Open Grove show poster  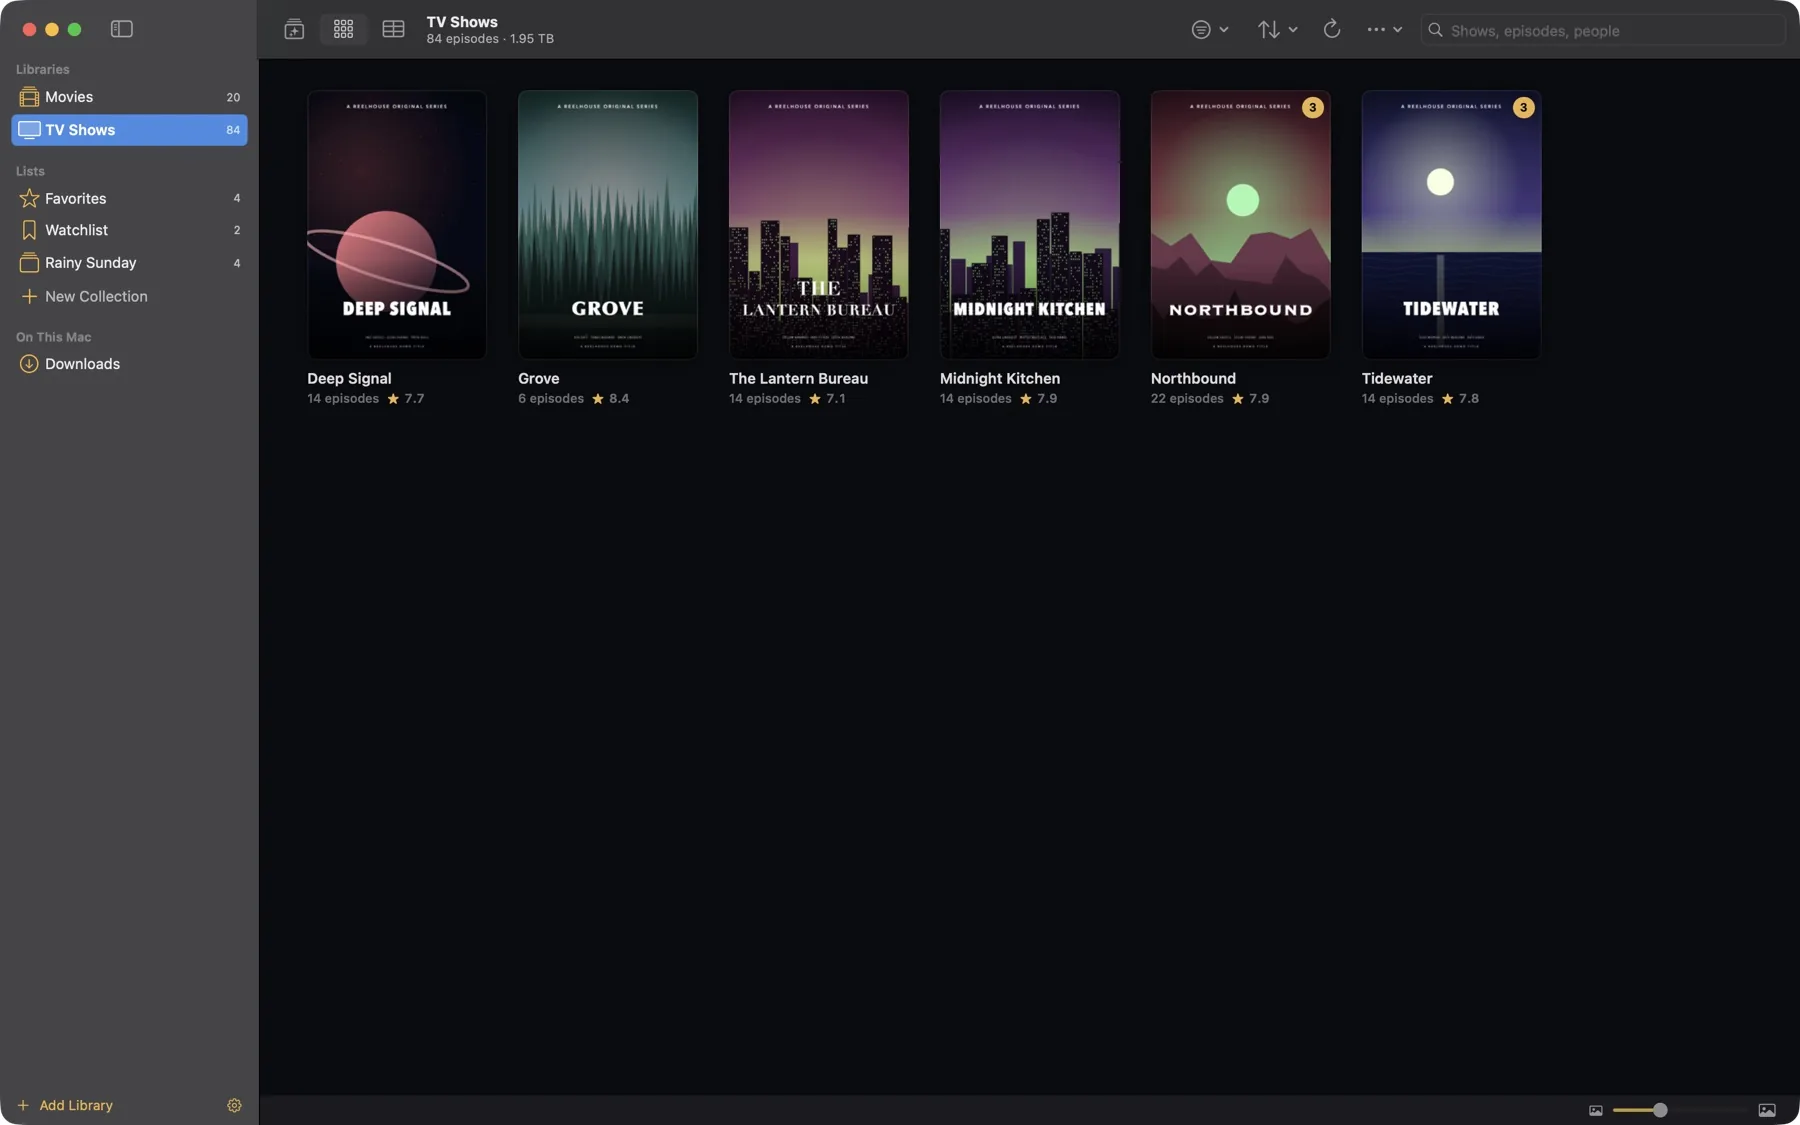coord(608,225)
